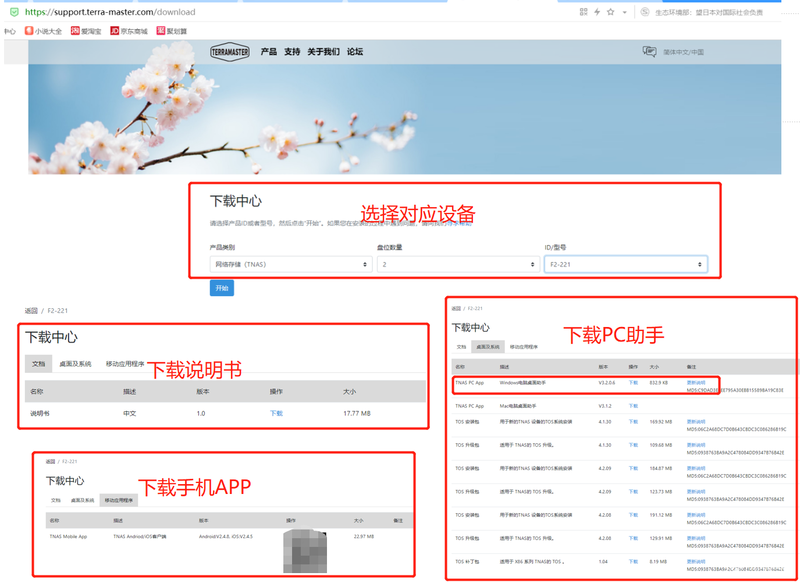Click the search engine icon by search box
Image resolution: width=800 pixels, height=583 pixels.
[645, 12]
